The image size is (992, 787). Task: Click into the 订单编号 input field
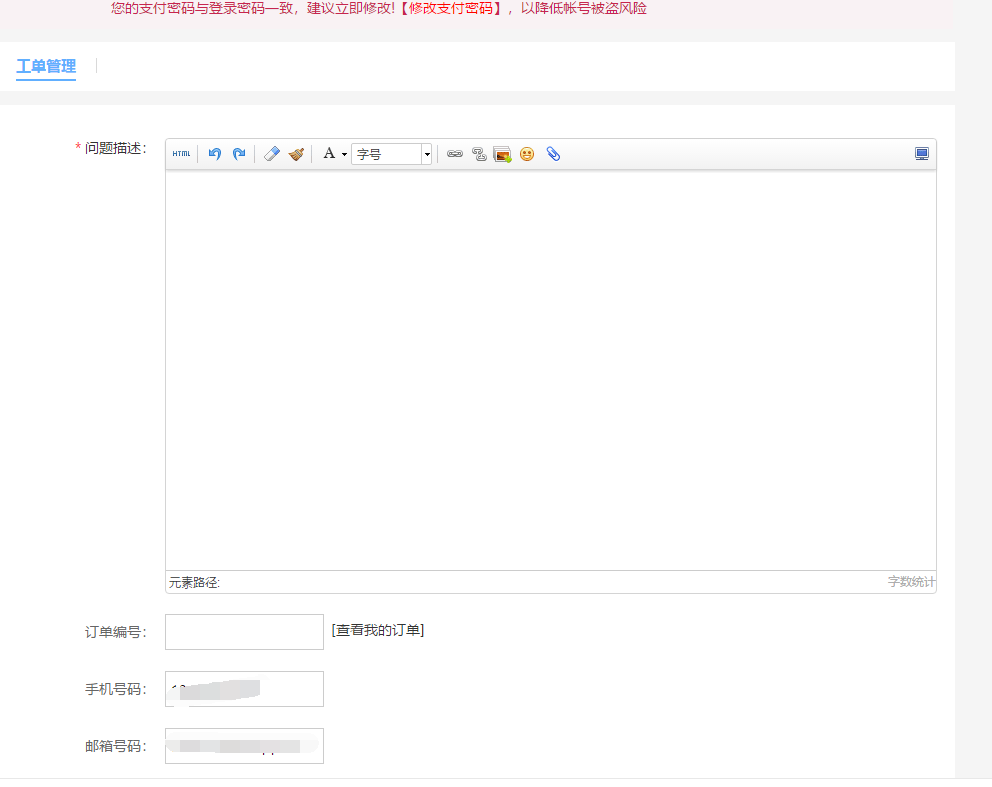(244, 632)
